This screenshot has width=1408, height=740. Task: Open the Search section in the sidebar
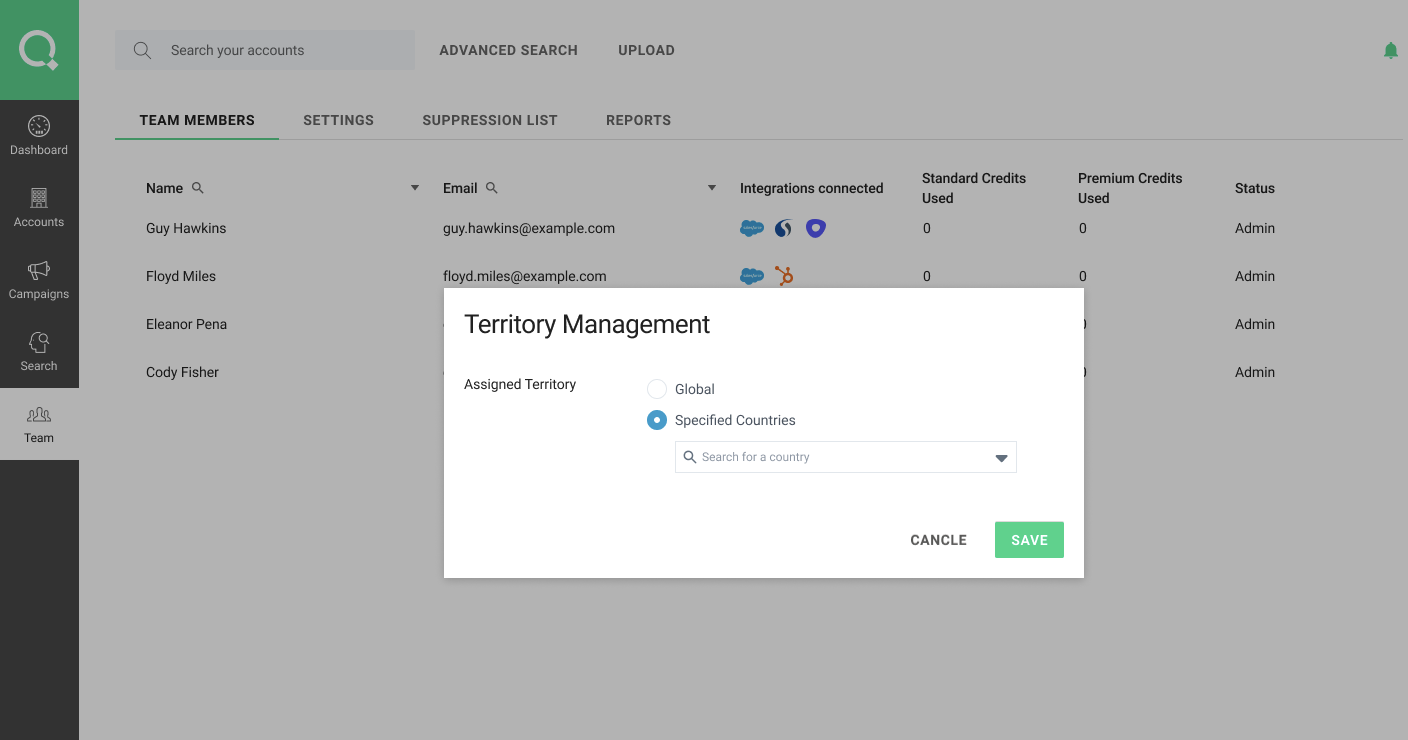click(39, 351)
